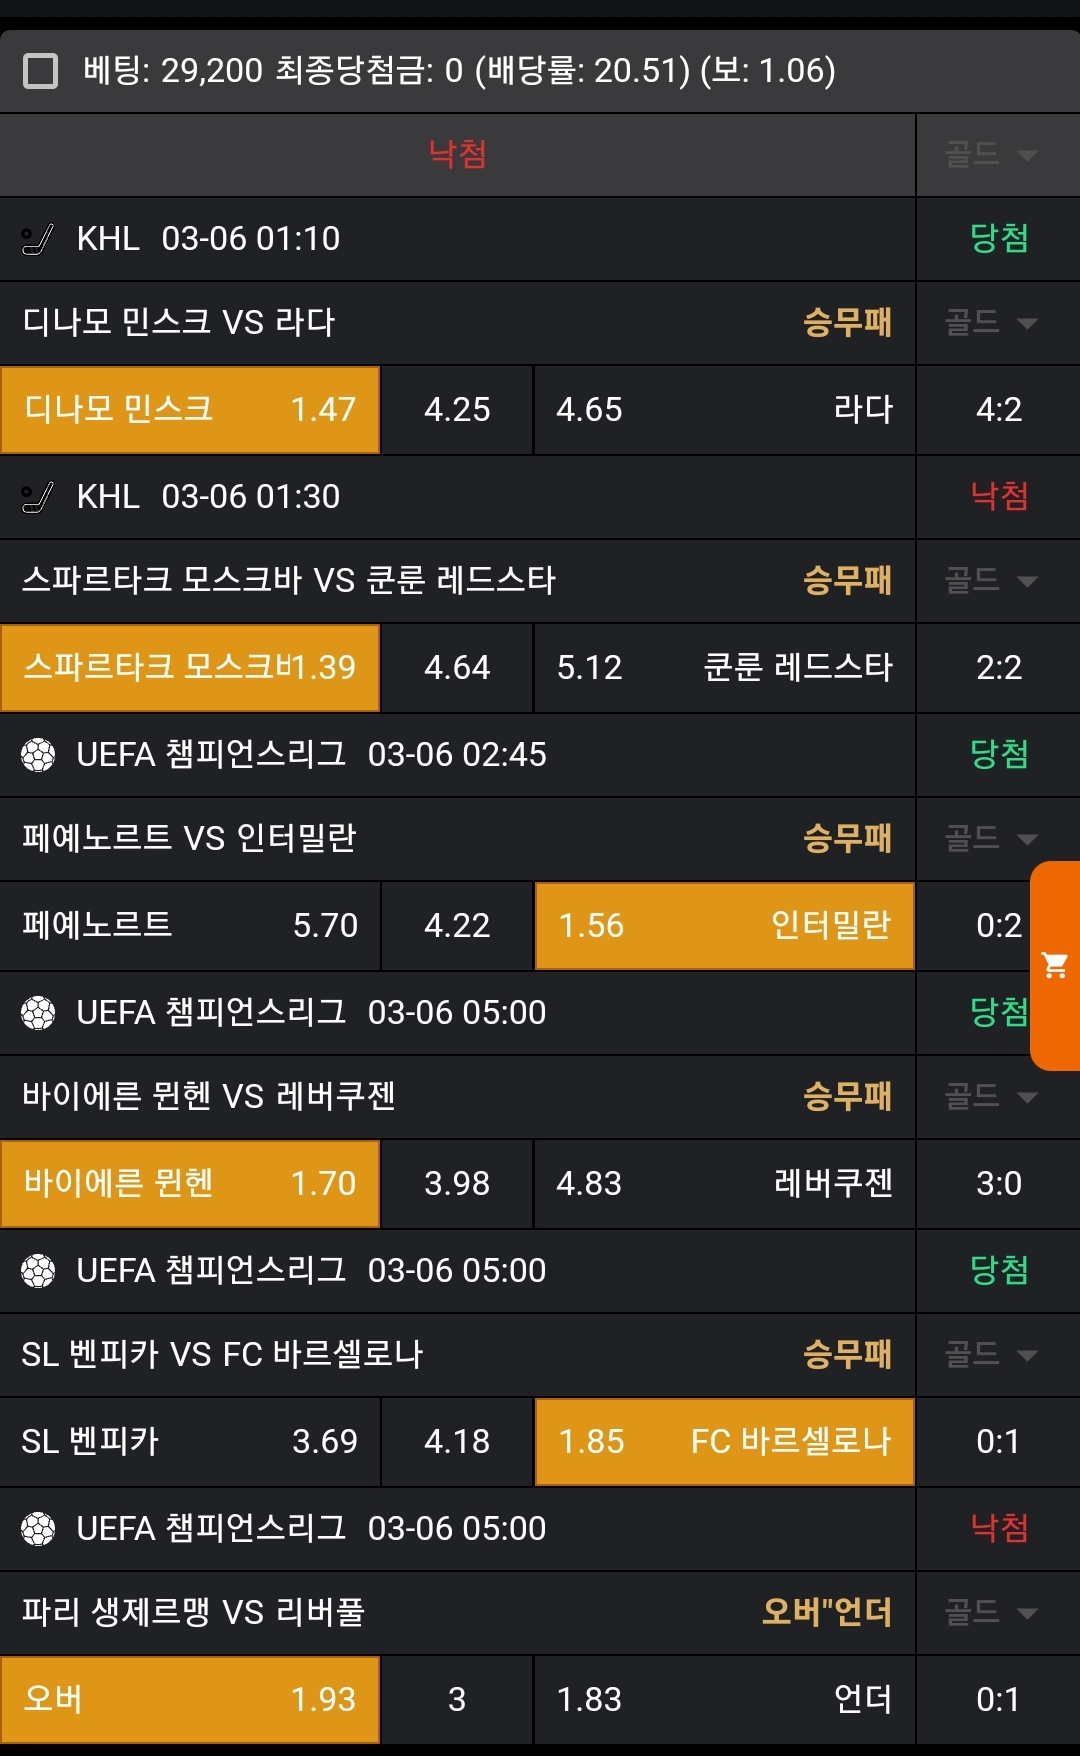Screen dimensions: 1080x1756
Task: Tick the bet slip checkbox at top
Action: [41, 71]
